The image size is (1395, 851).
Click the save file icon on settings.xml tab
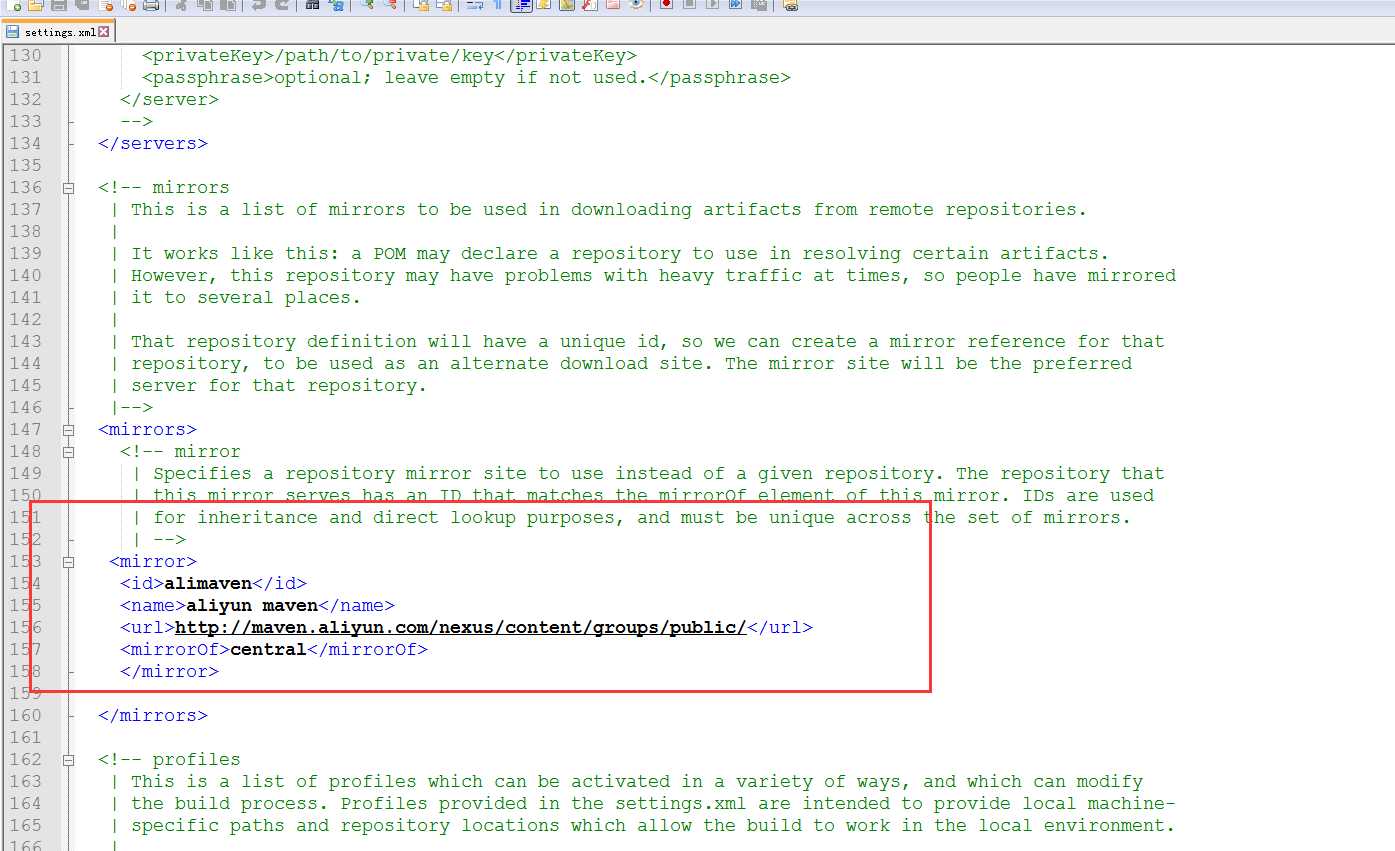(13, 32)
